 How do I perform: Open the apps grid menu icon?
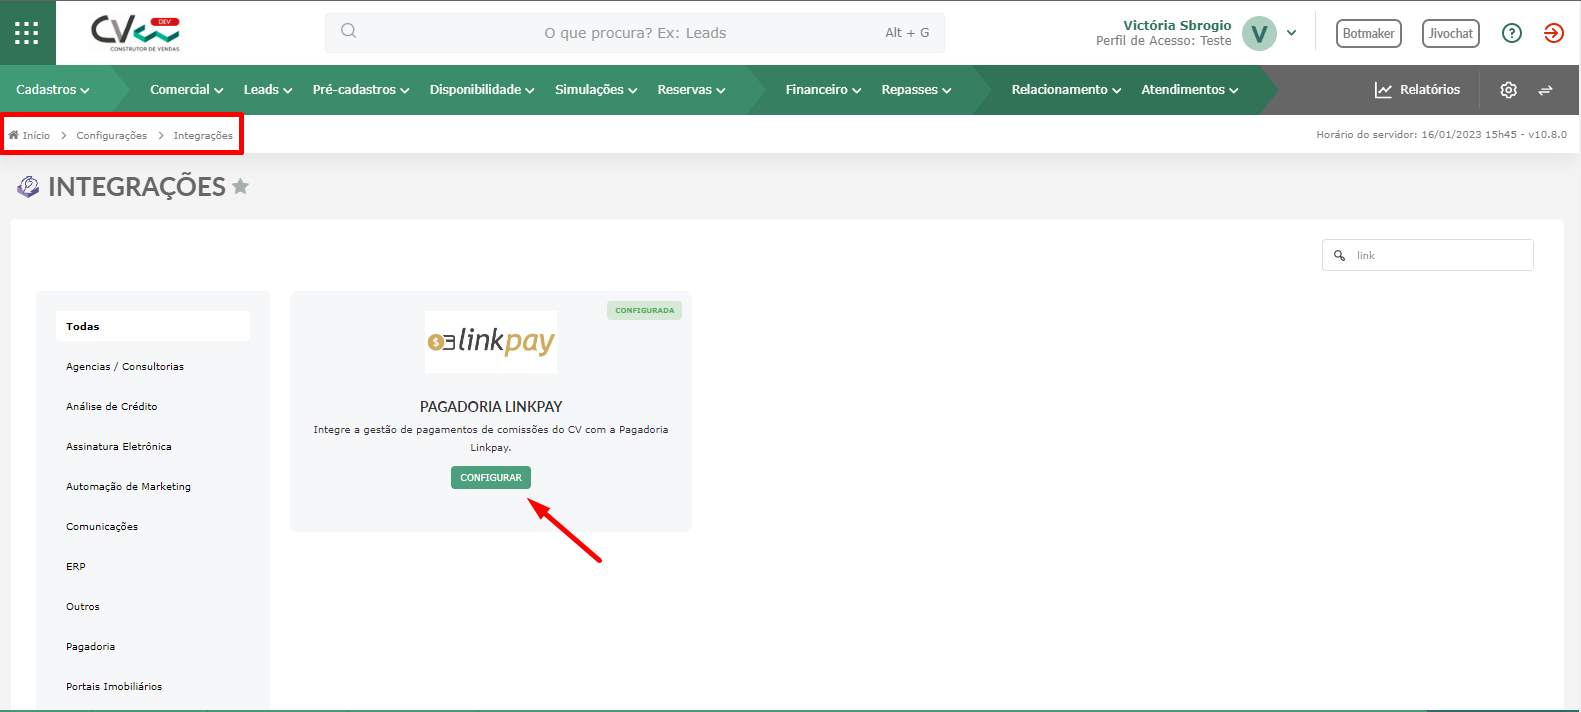click(27, 33)
